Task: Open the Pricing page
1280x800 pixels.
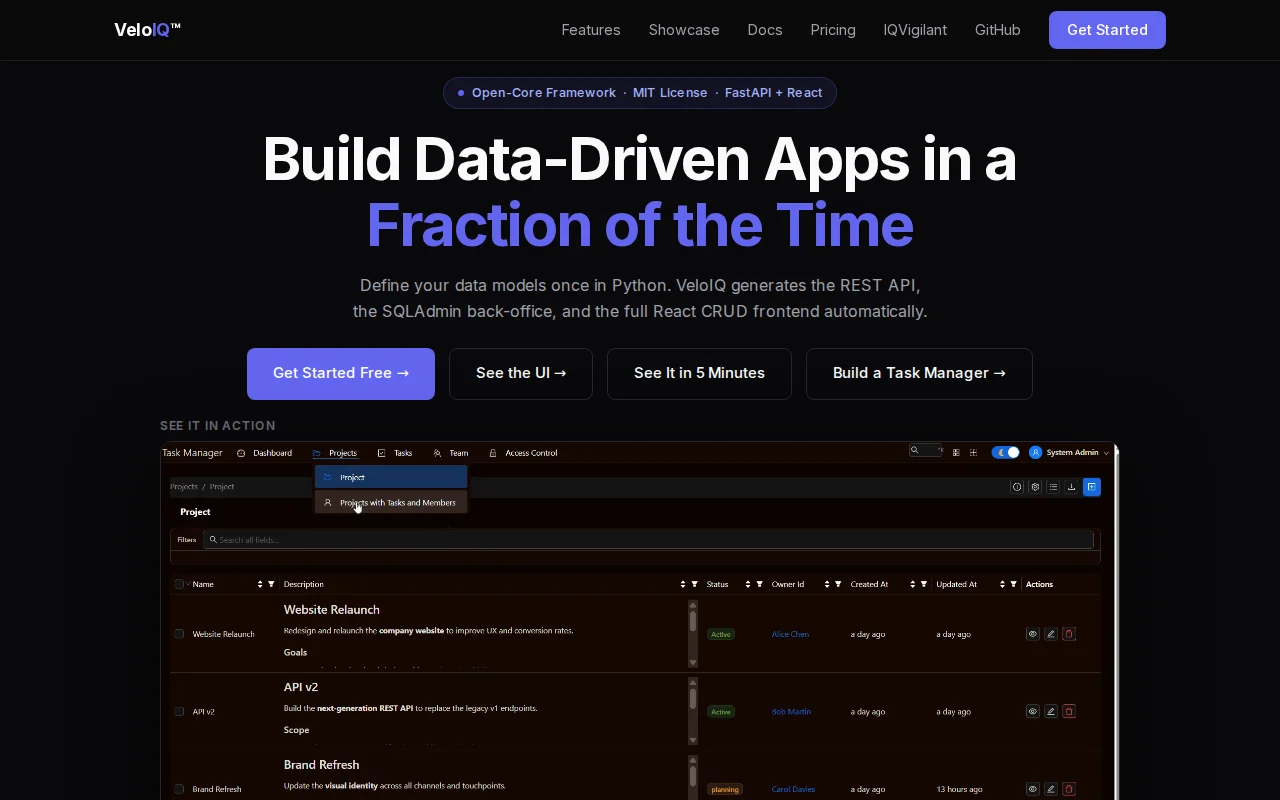Action: 833,30
